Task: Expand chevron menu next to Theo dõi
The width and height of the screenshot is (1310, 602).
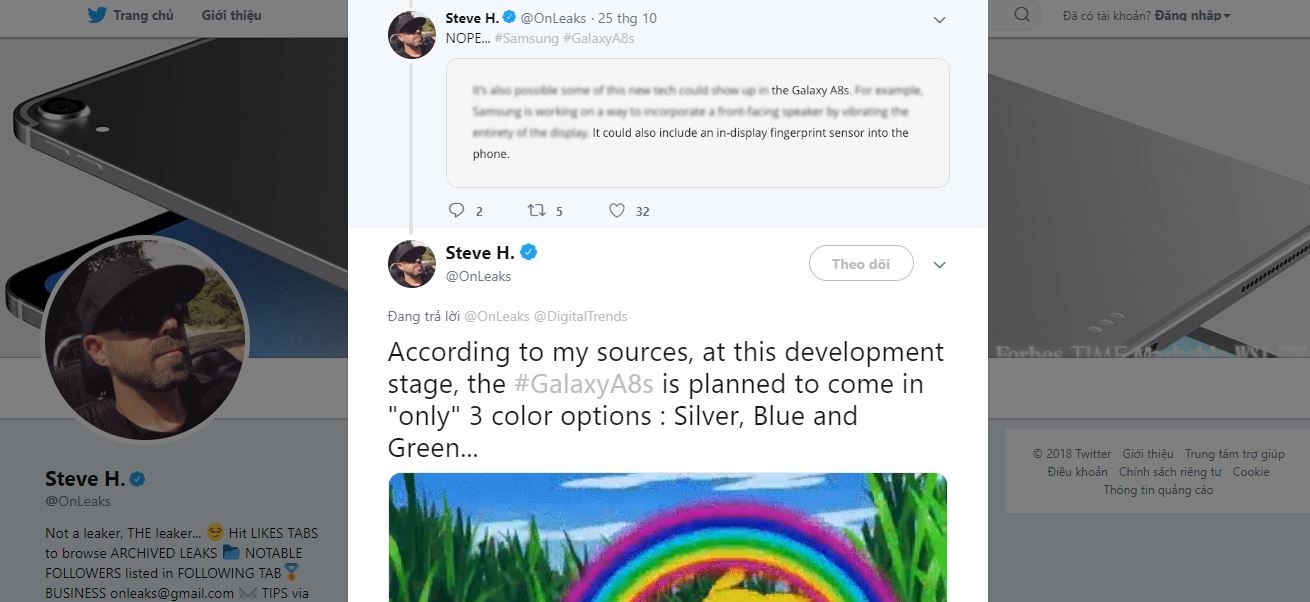Action: click(939, 265)
